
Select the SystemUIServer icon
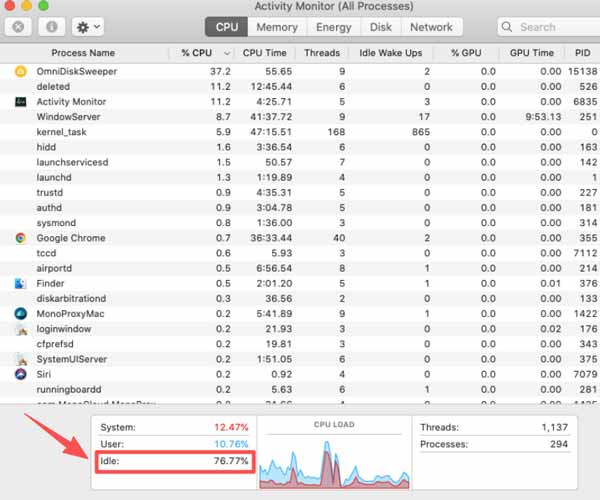(21, 359)
